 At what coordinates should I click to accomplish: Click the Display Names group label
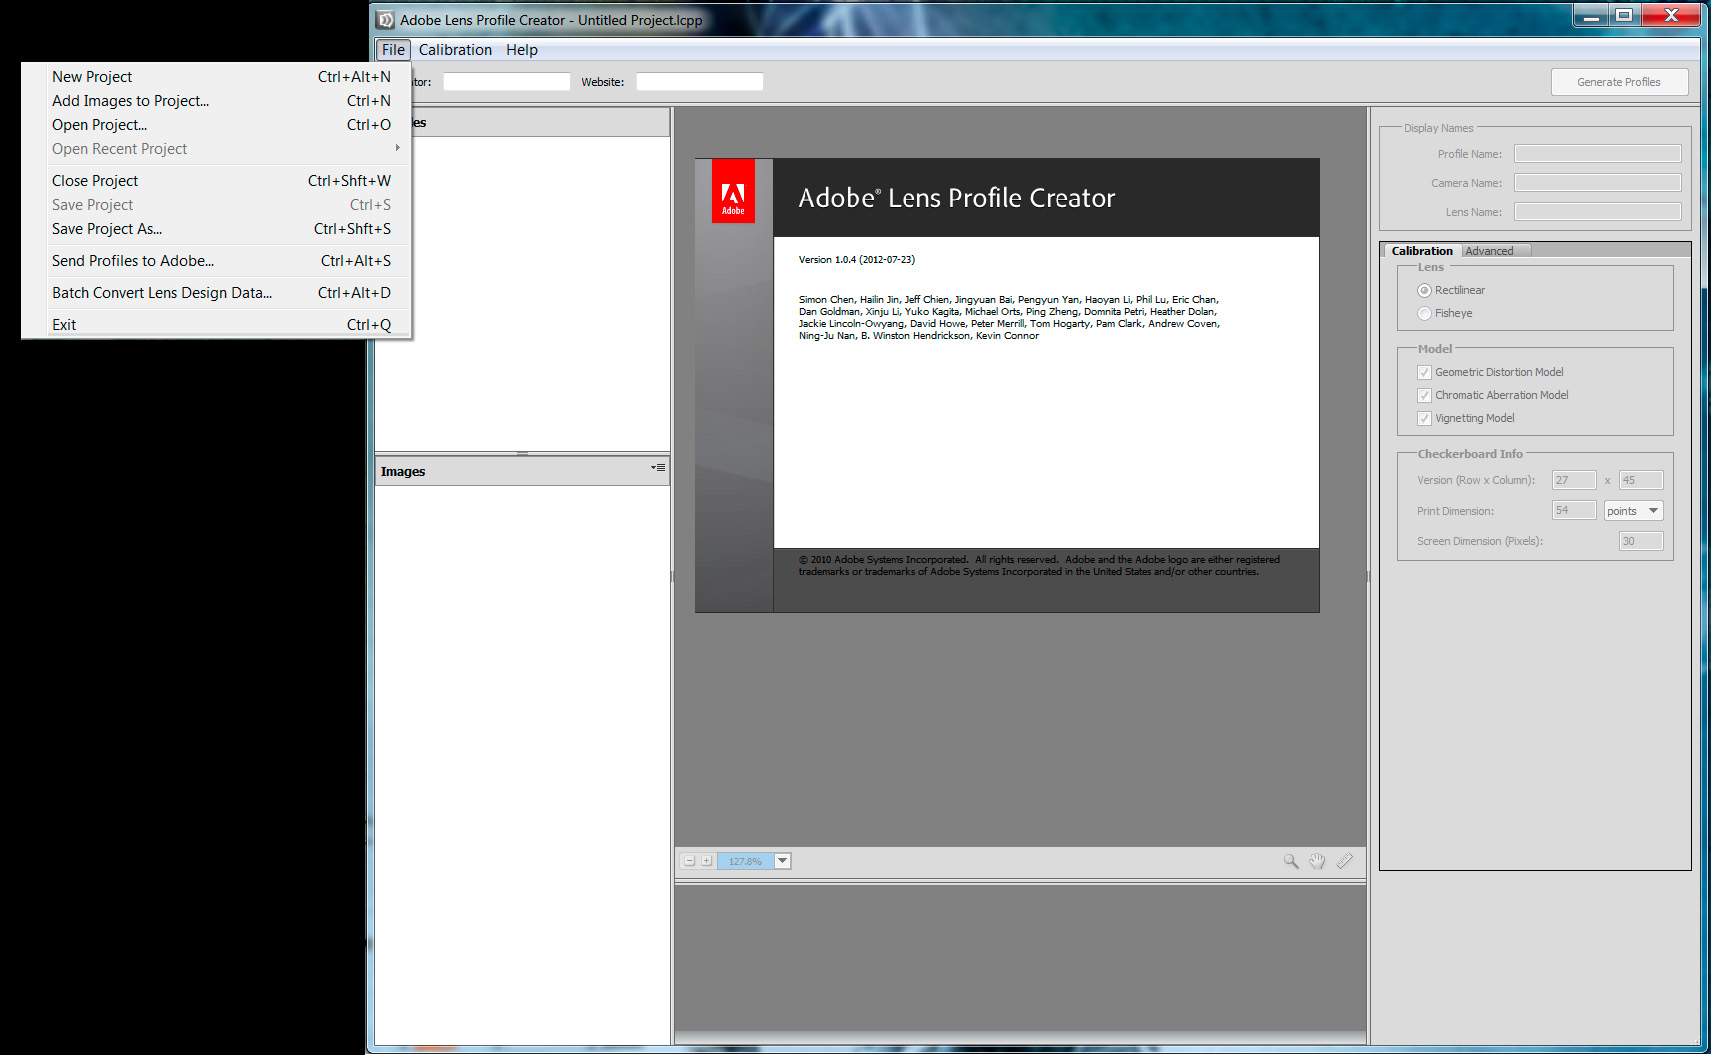click(x=1438, y=128)
